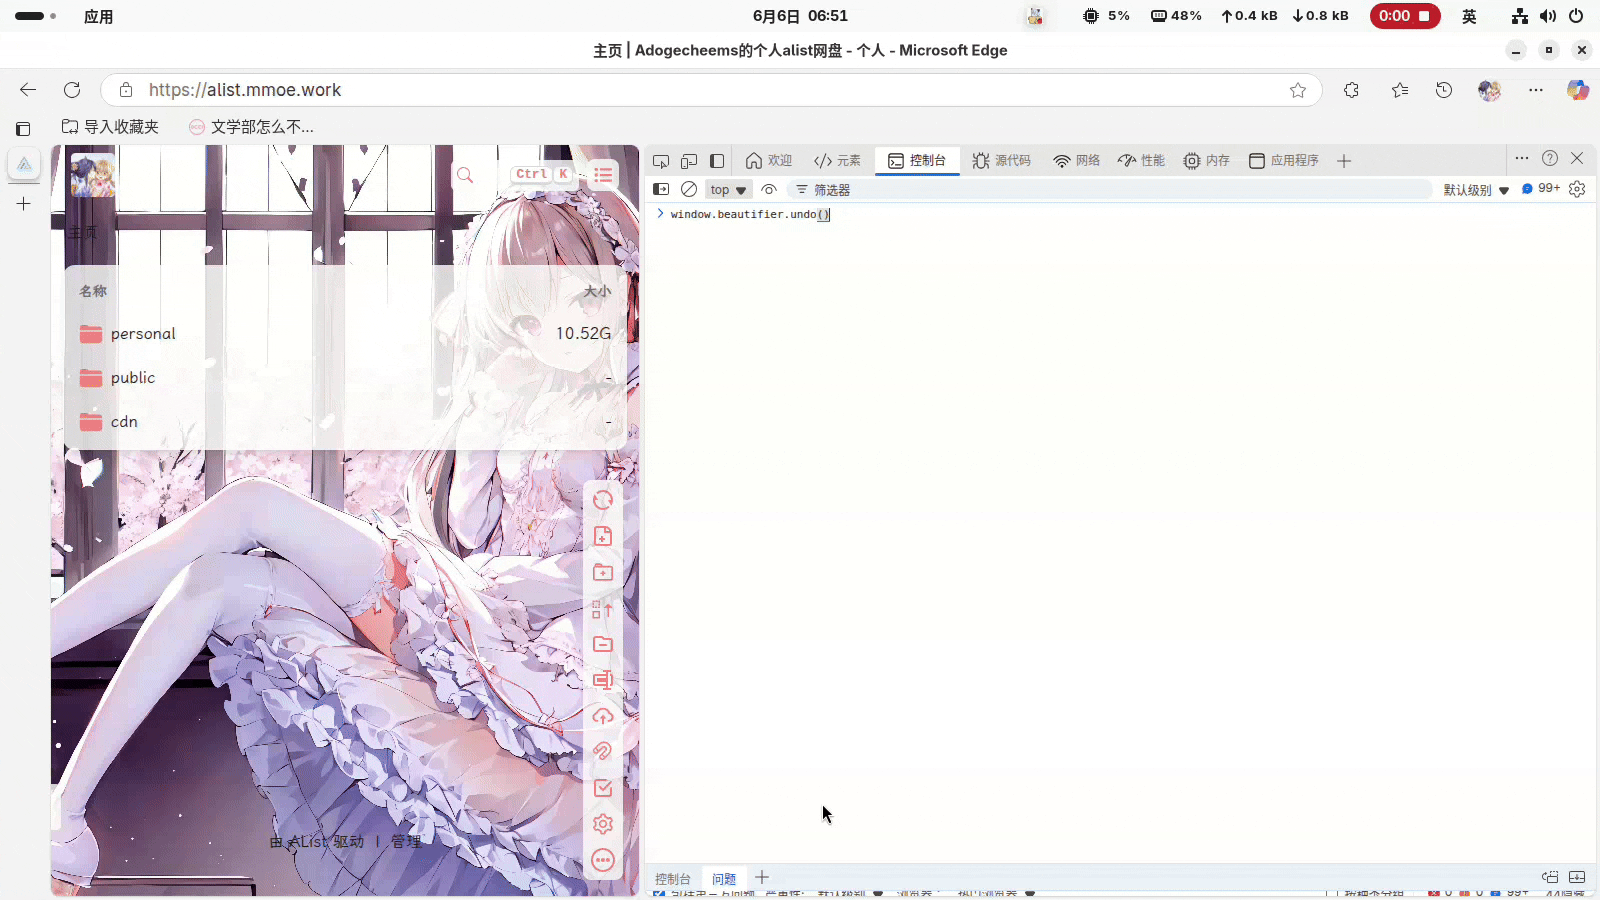
Task: Switch to the 元素 tab in DevTools
Action: 837,161
